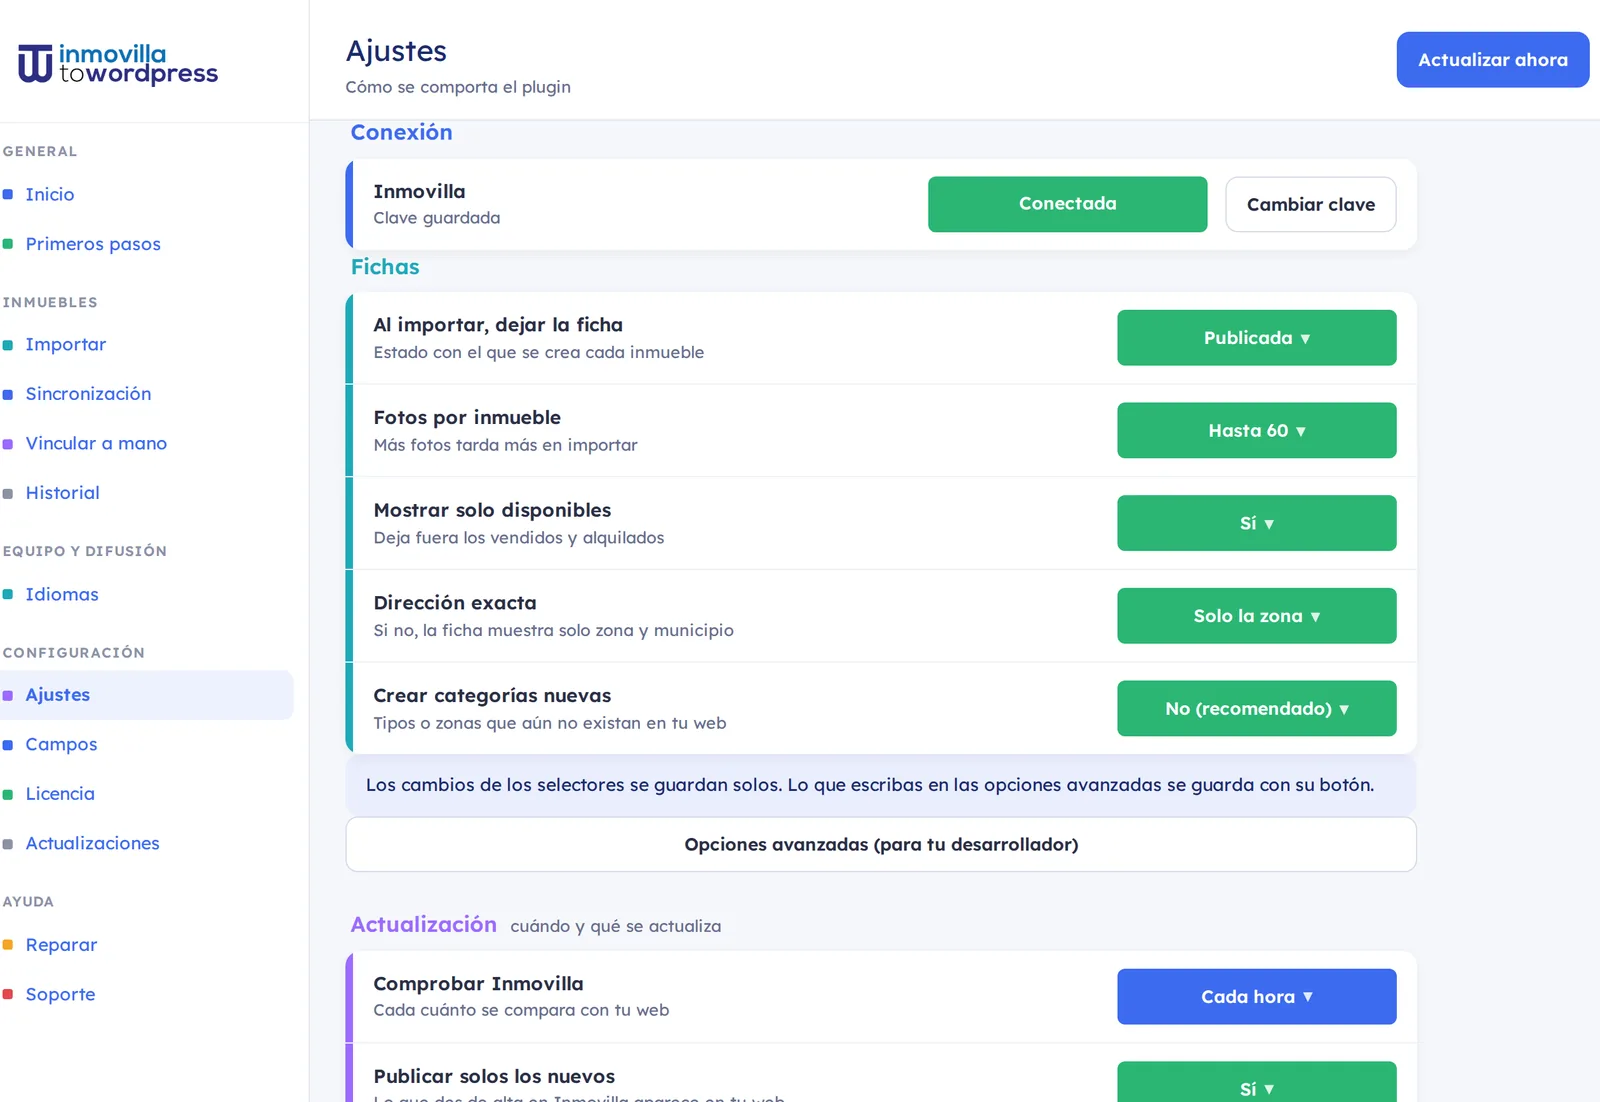
Task: Open Vincular a mano
Action: click(96, 443)
